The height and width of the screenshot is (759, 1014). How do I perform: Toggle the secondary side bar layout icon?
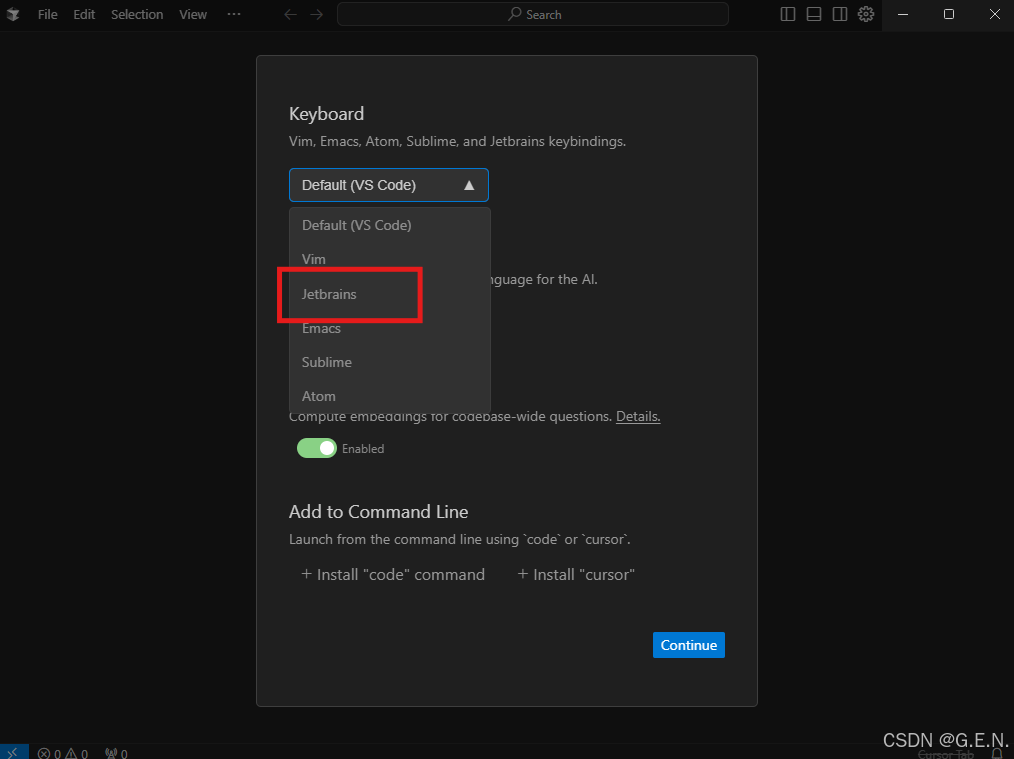tap(839, 14)
